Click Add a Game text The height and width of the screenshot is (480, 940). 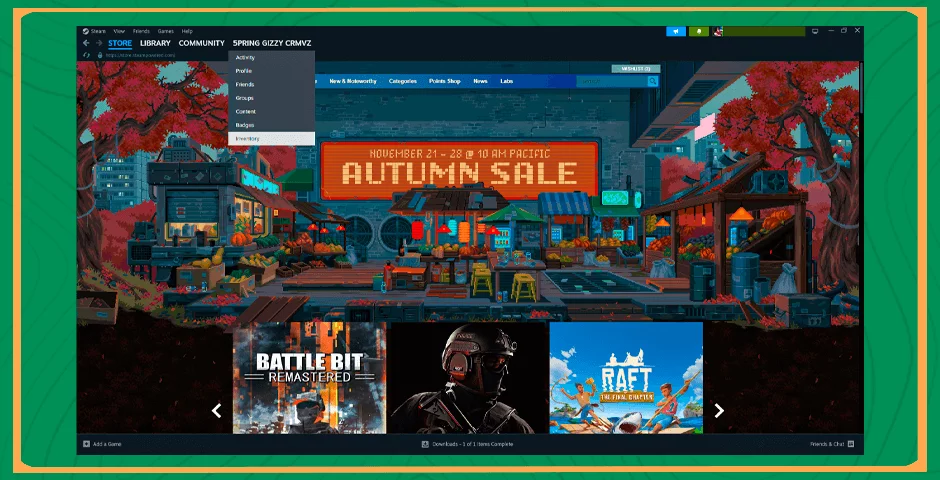pos(107,444)
